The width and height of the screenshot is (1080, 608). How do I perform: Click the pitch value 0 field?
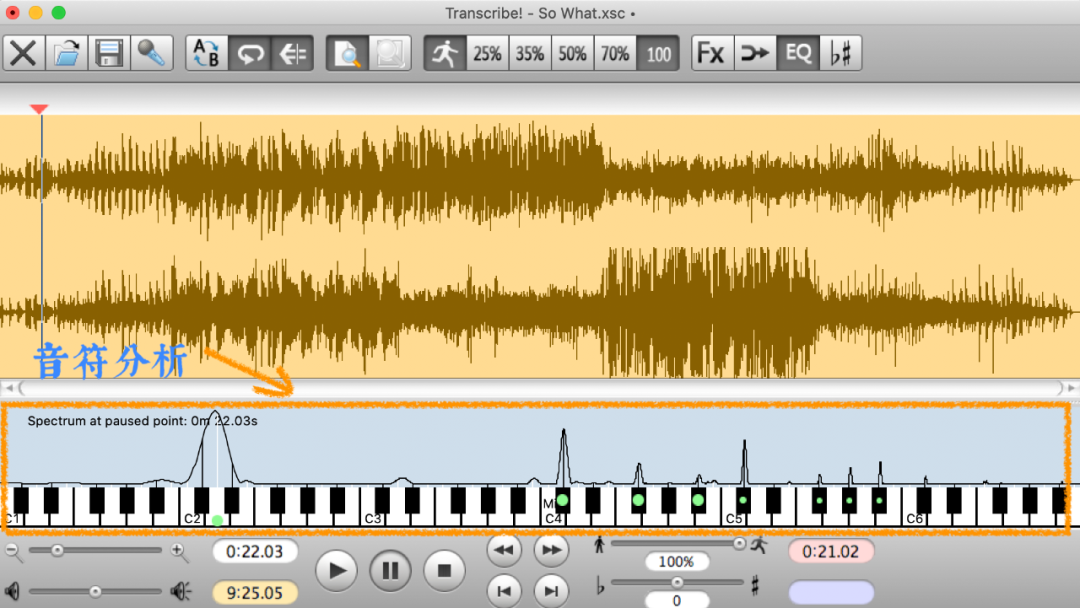coord(676,600)
